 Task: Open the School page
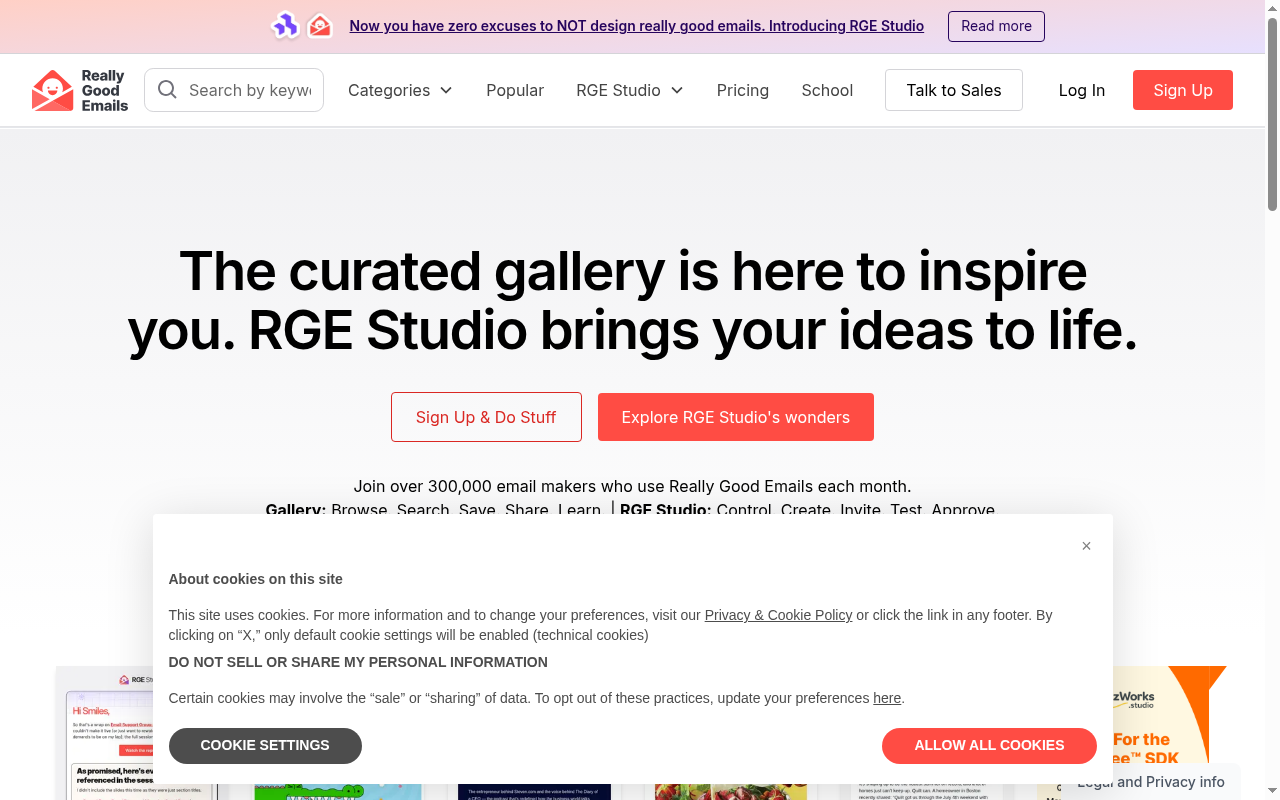827,90
